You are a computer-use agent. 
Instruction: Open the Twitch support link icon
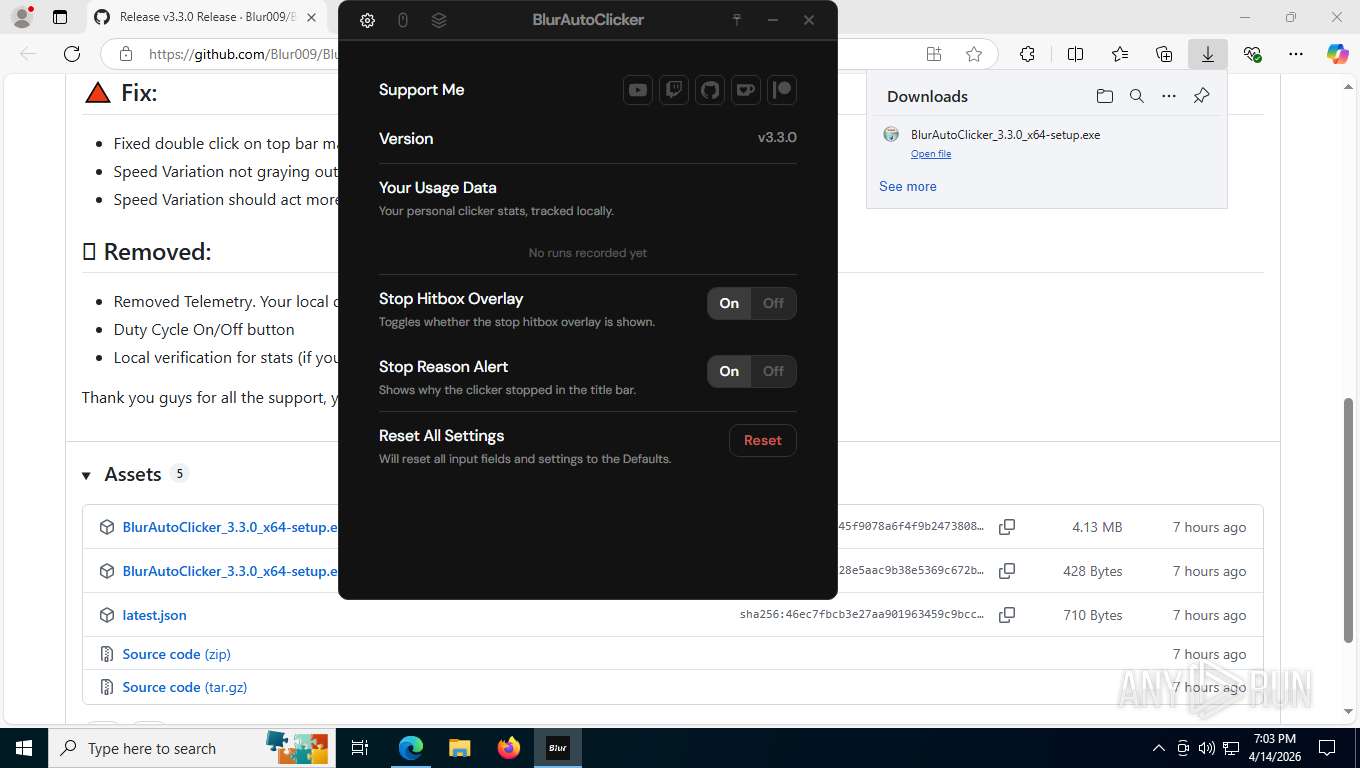pos(674,90)
